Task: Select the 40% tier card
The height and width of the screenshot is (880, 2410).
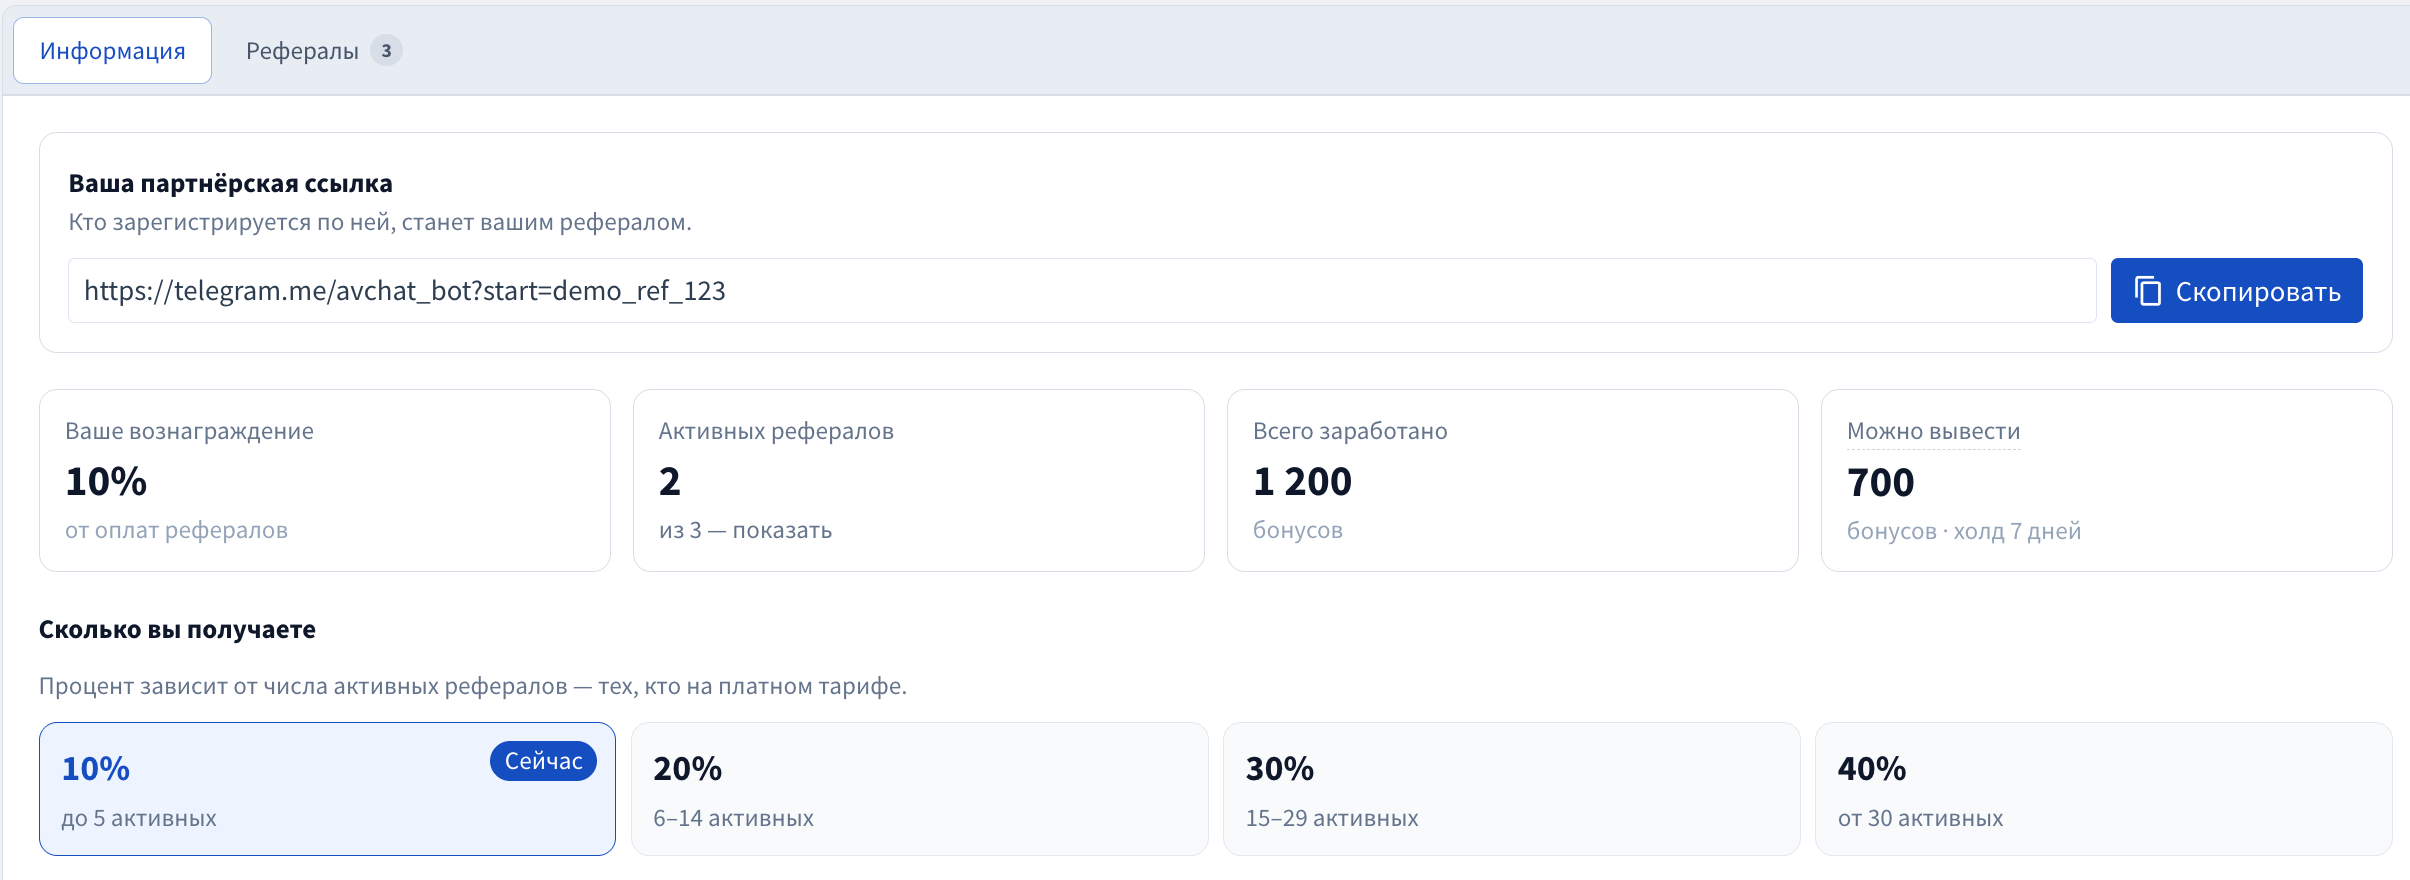Action: (x=2103, y=789)
